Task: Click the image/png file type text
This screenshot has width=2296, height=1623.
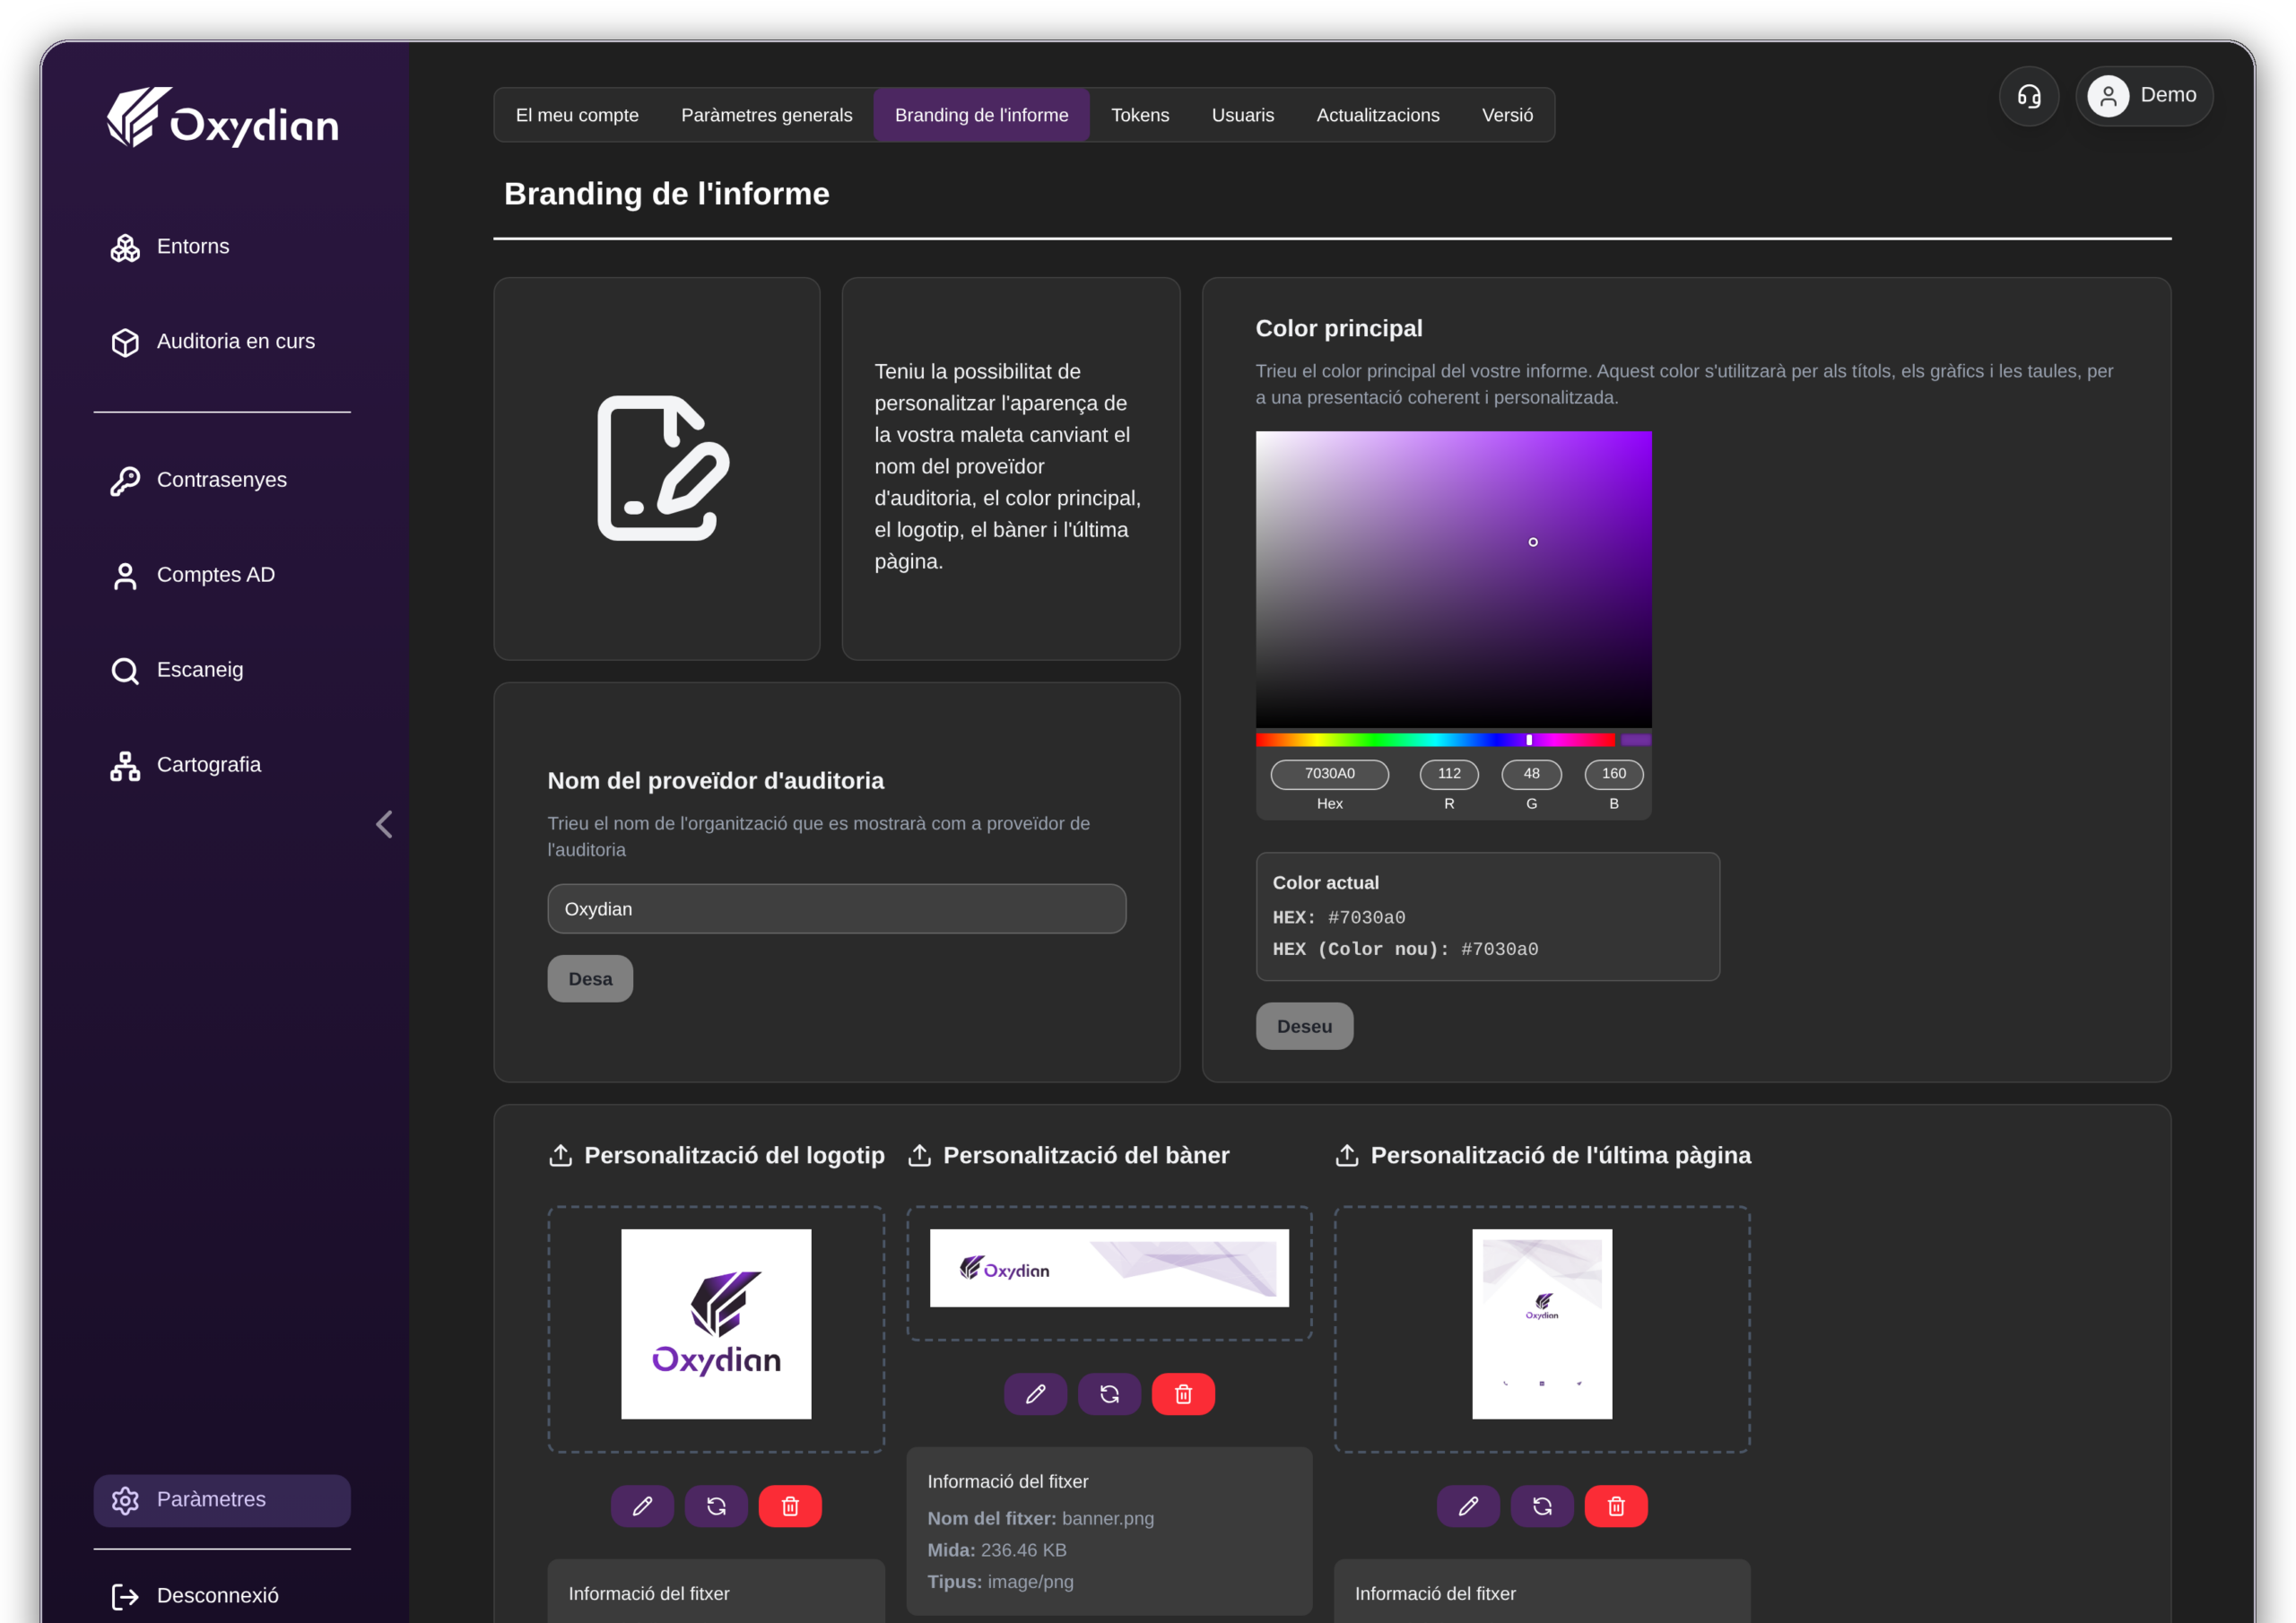Action: (x=1031, y=1582)
